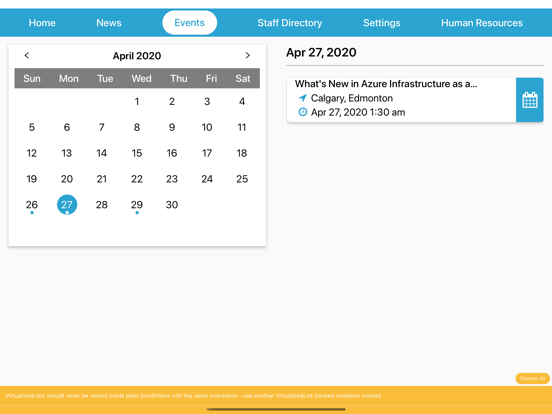Select April 4 in calendar
The height and width of the screenshot is (414, 552).
point(242,102)
